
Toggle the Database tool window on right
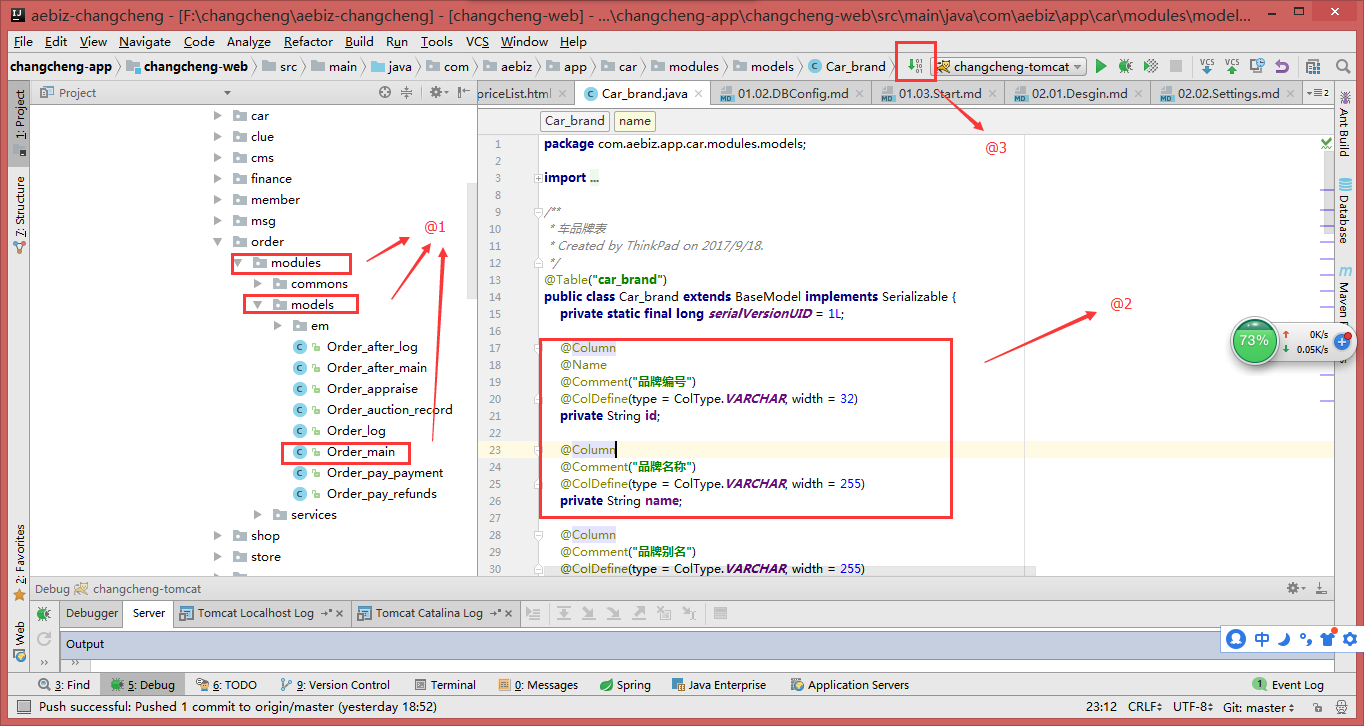(x=1344, y=206)
